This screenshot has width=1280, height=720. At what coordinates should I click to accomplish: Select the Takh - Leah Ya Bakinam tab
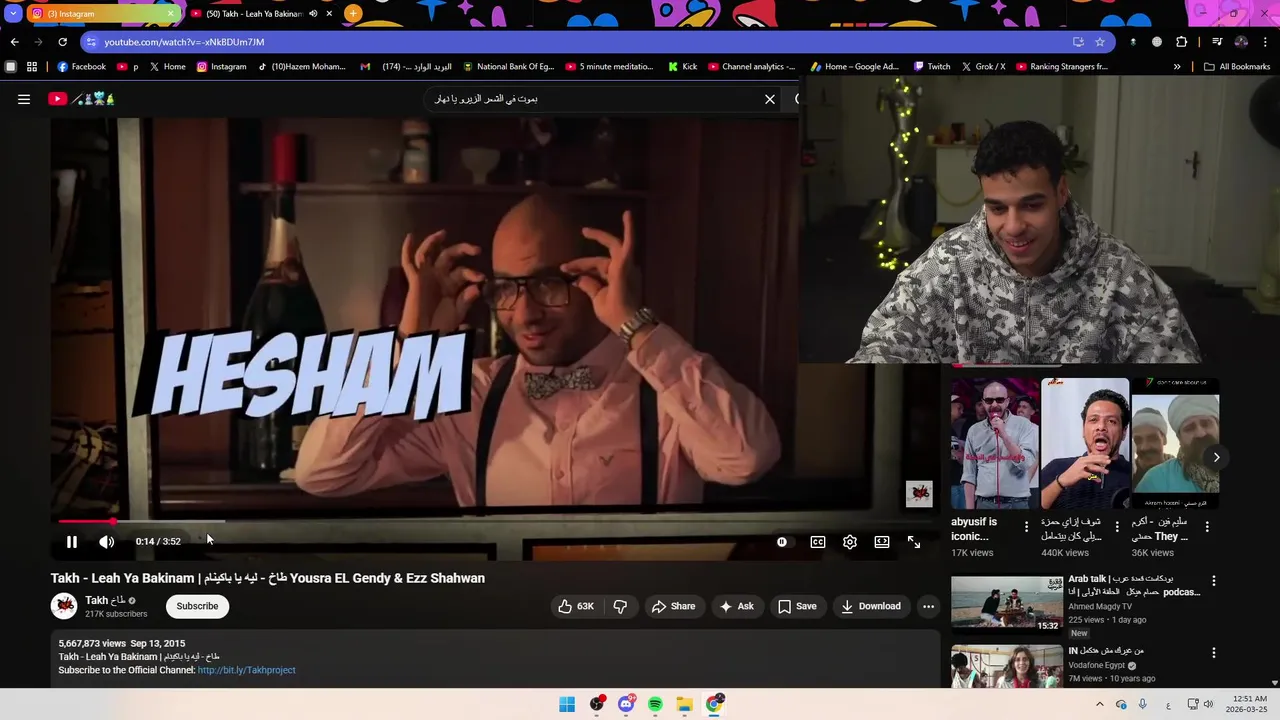pyautogui.click(x=253, y=14)
